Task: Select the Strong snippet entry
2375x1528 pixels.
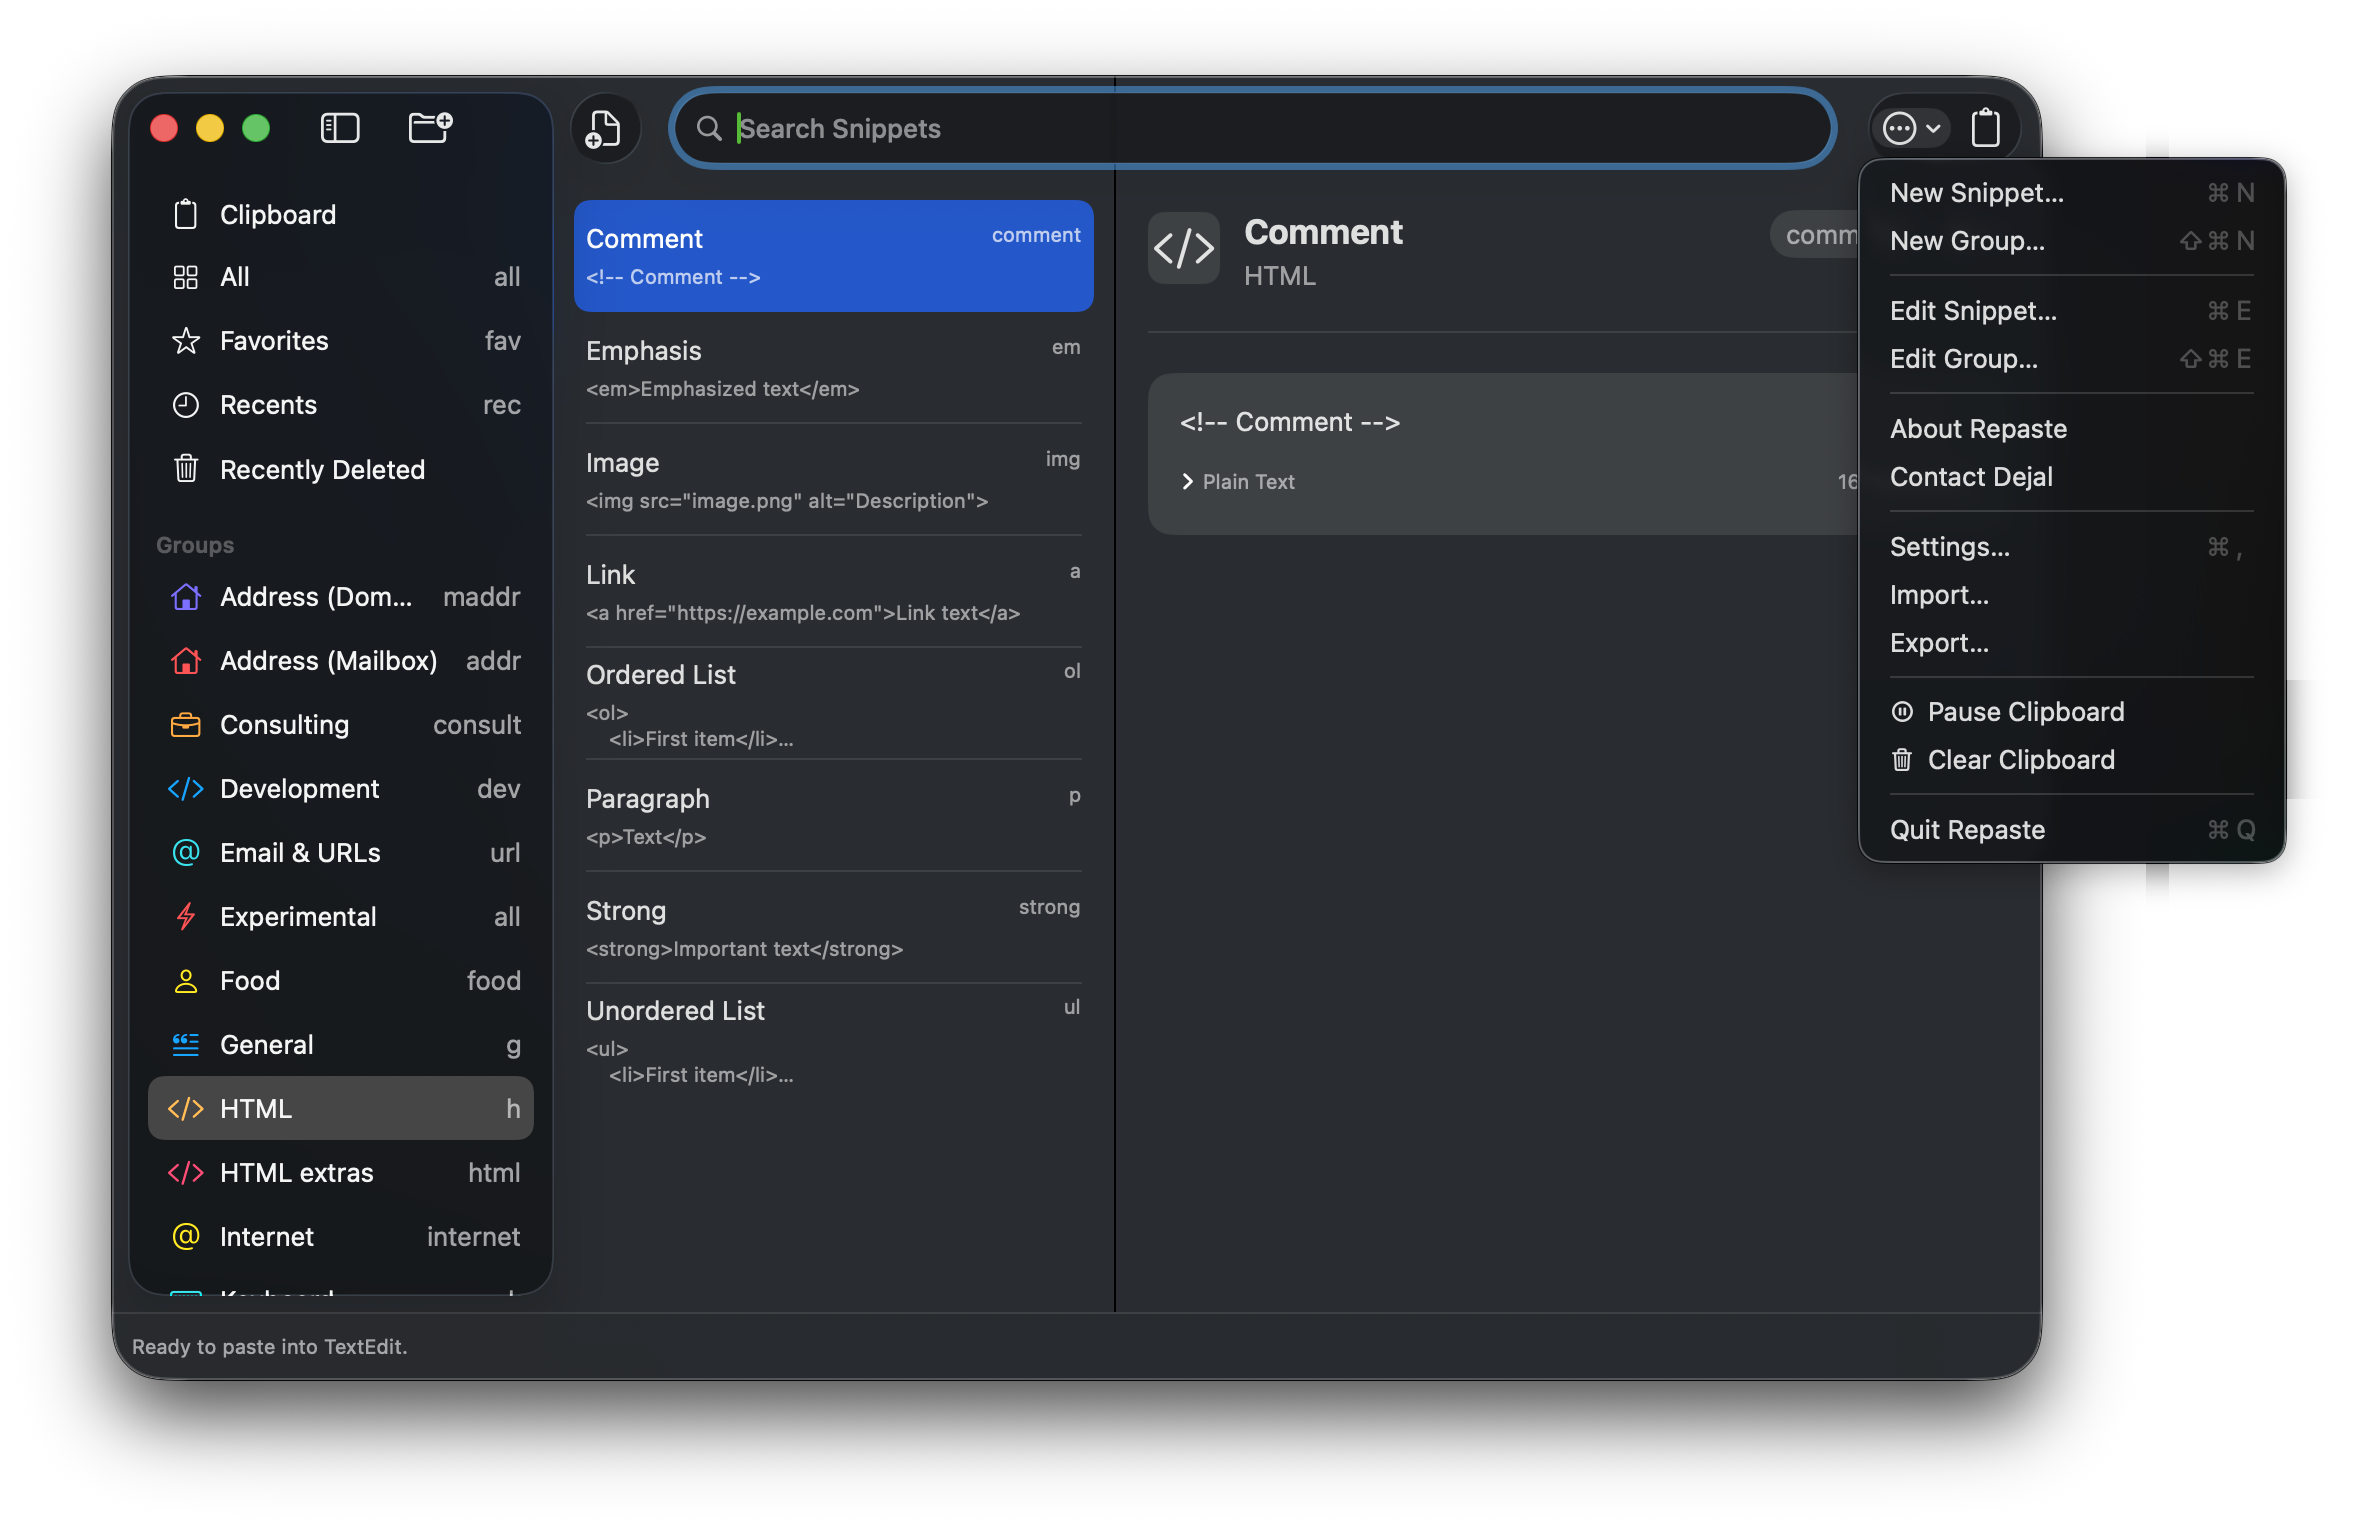Action: 834,928
